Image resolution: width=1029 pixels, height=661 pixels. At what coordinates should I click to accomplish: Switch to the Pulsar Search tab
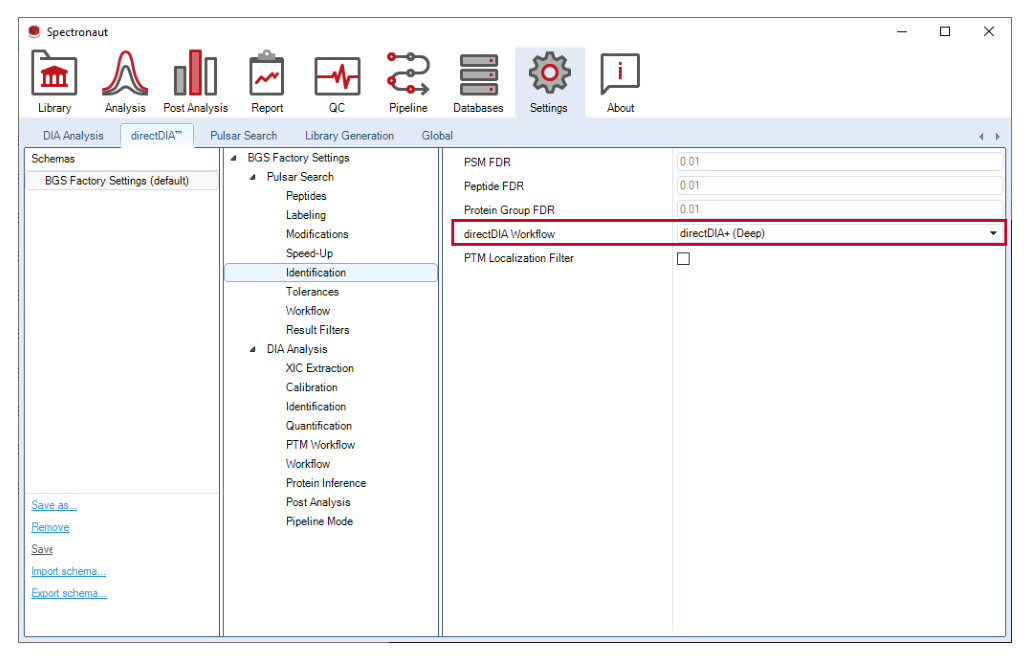click(x=243, y=136)
